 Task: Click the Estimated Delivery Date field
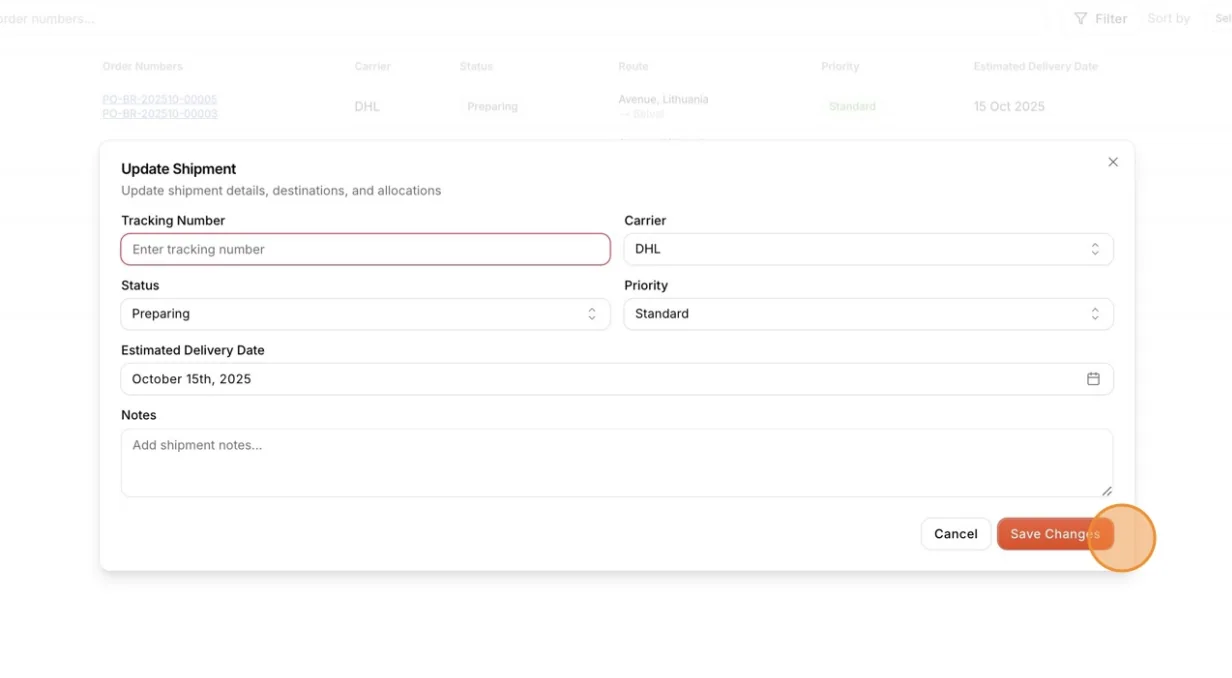point(617,379)
